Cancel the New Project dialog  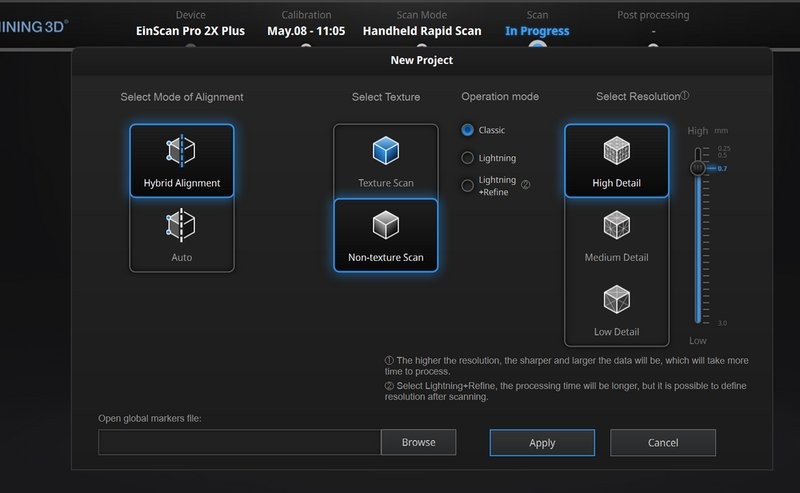pyautogui.click(x=662, y=442)
